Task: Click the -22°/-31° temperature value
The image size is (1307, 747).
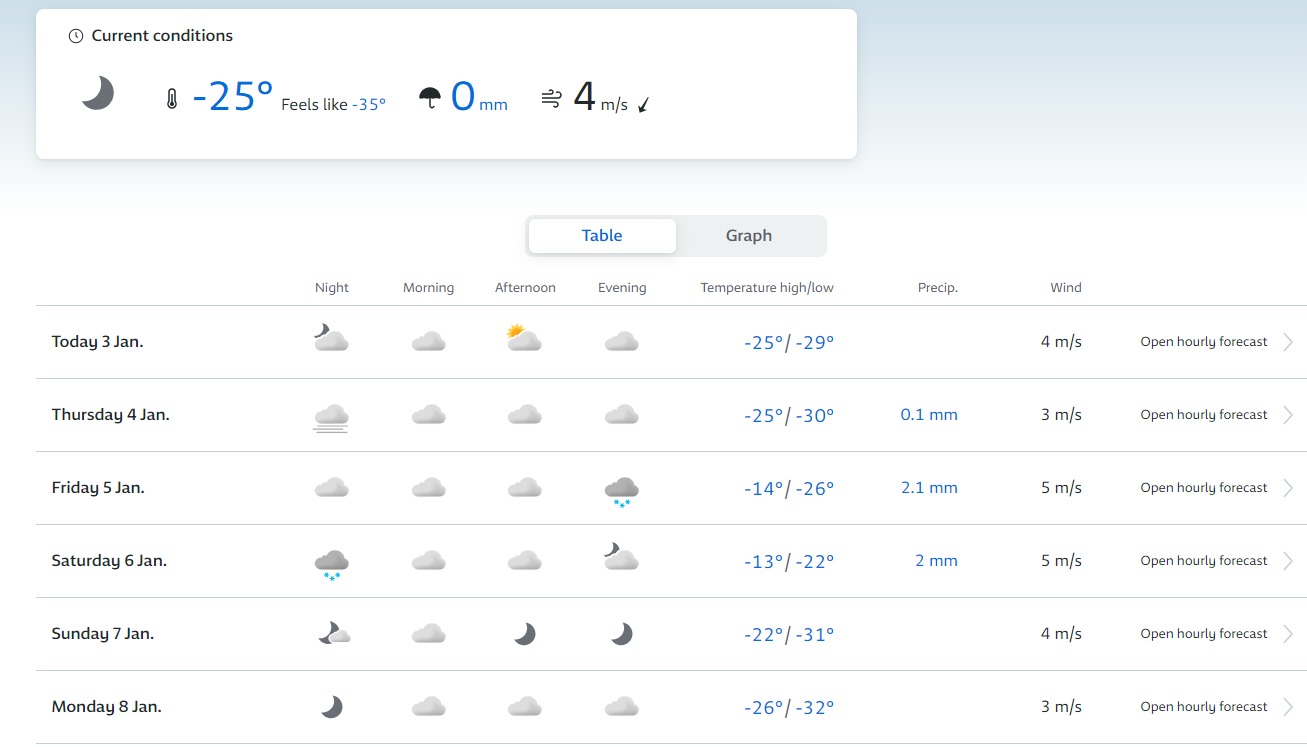Action: 789,635
